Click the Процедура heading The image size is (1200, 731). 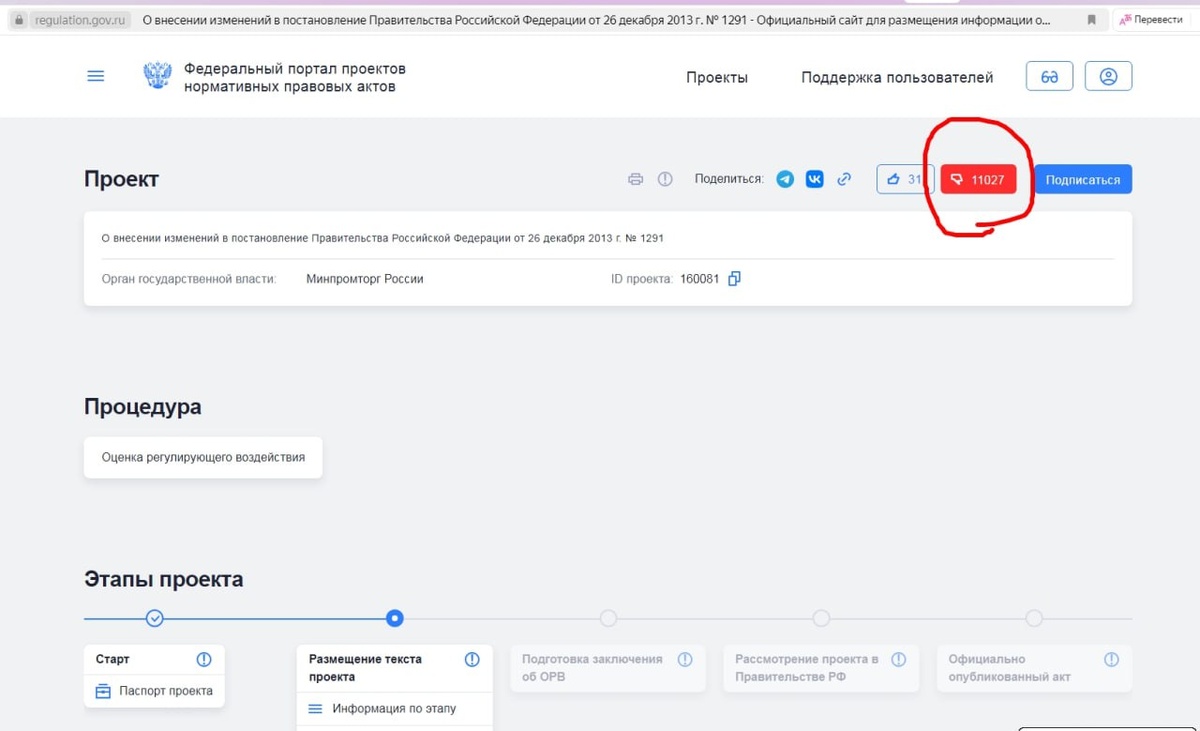(142, 407)
